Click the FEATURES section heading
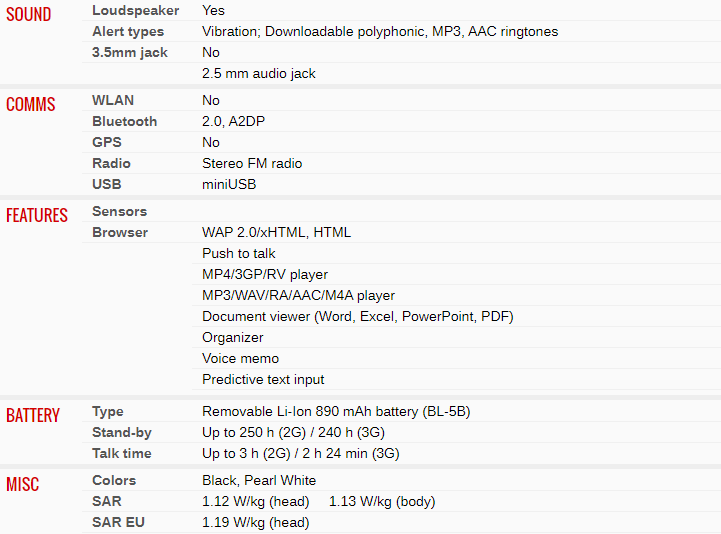The width and height of the screenshot is (721, 534). click(37, 215)
